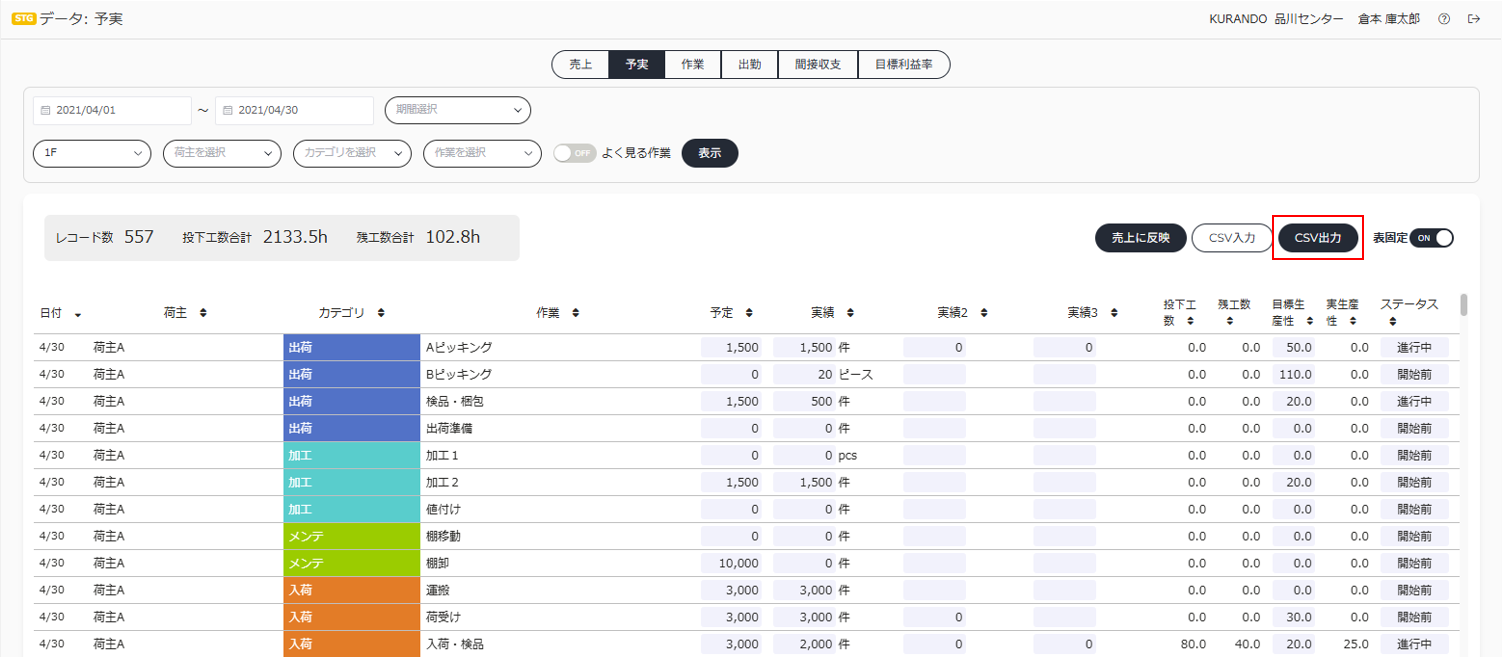This screenshot has width=1502, height=657.
Task: Click 開始前 status for Bピッキング
Action: (1415, 374)
